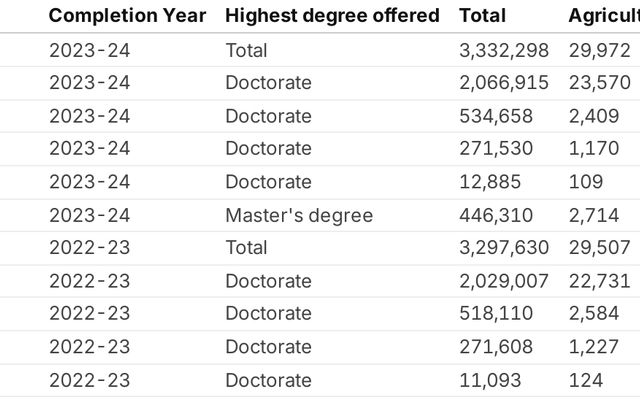The height and width of the screenshot is (400, 640).
Task: Select the cell containing 271,608
Action: [x=496, y=347]
